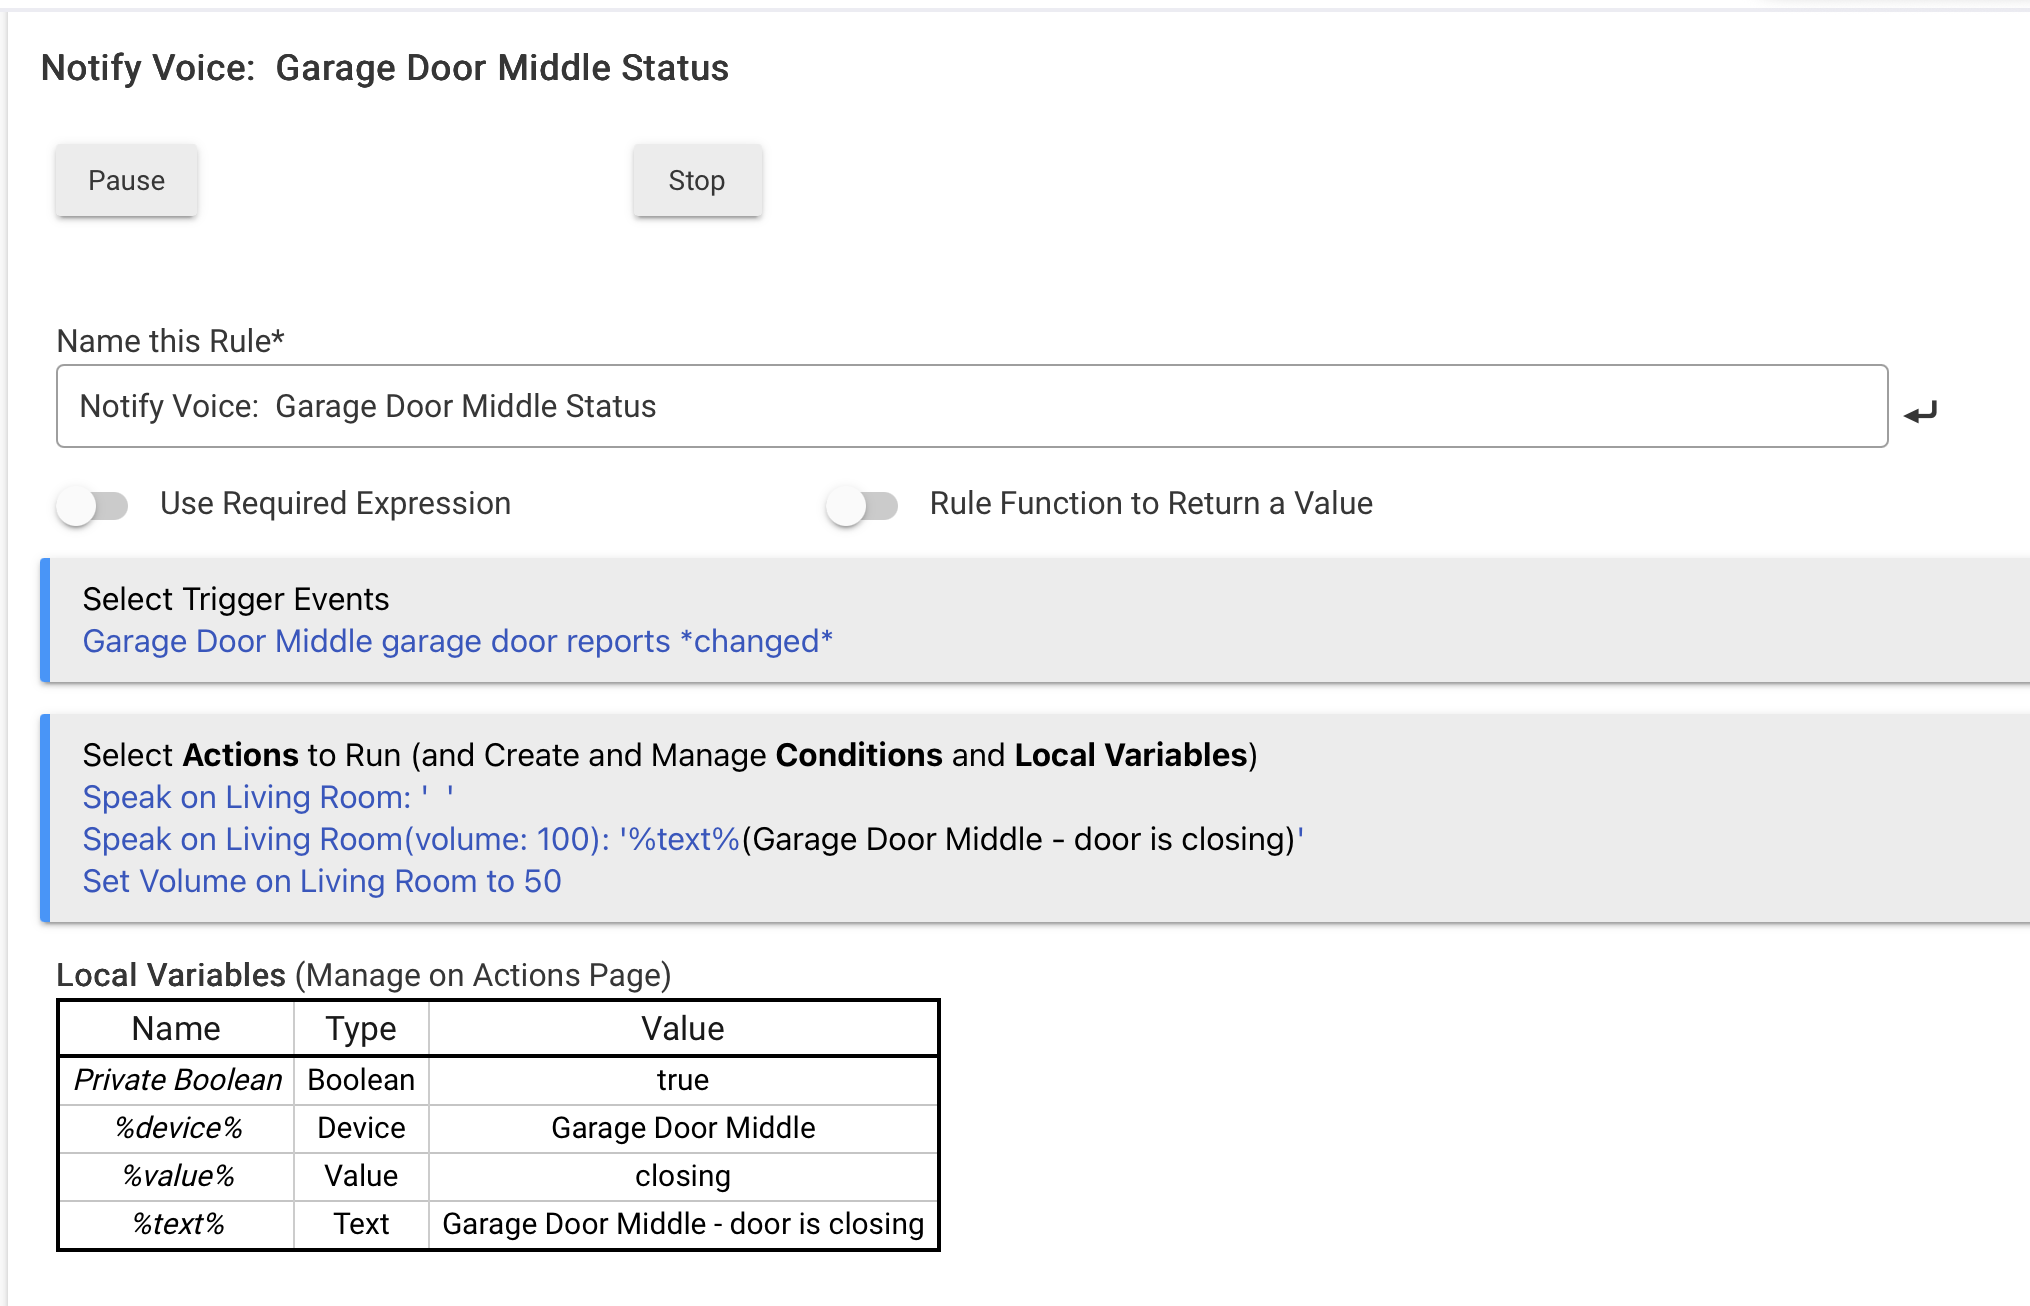Click the page title Notify Voice heading

click(385, 68)
